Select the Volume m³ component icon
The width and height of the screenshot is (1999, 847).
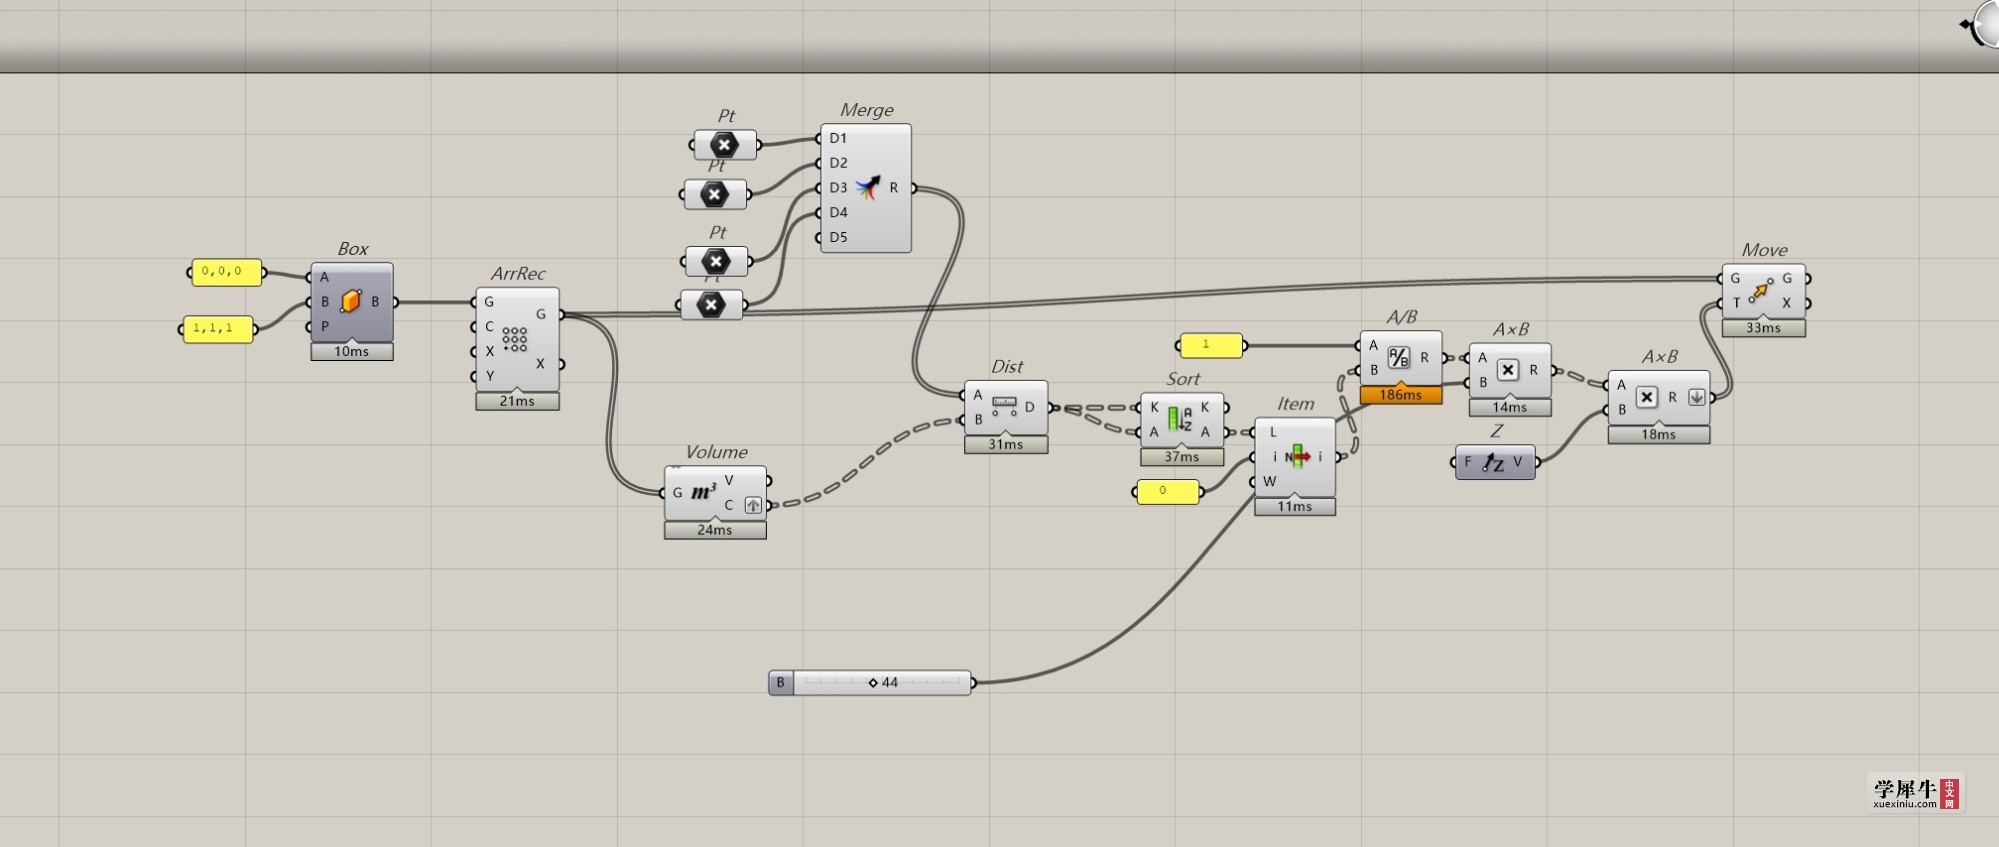(x=704, y=492)
